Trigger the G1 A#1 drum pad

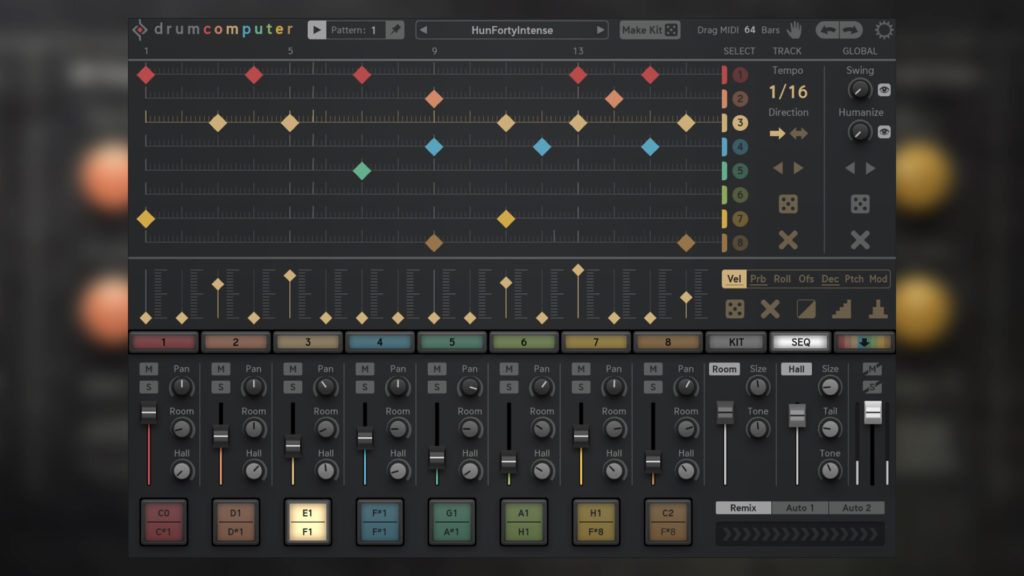click(451, 522)
